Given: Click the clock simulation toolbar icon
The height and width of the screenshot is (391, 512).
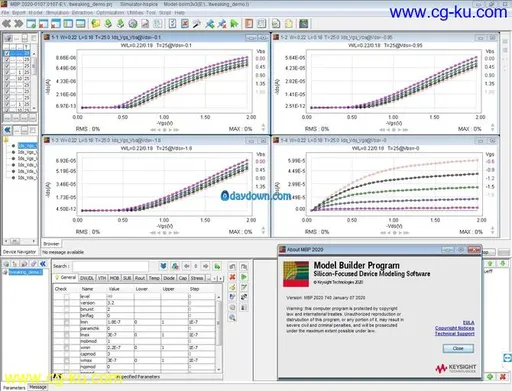Looking at the screenshot, I should pos(133,23).
